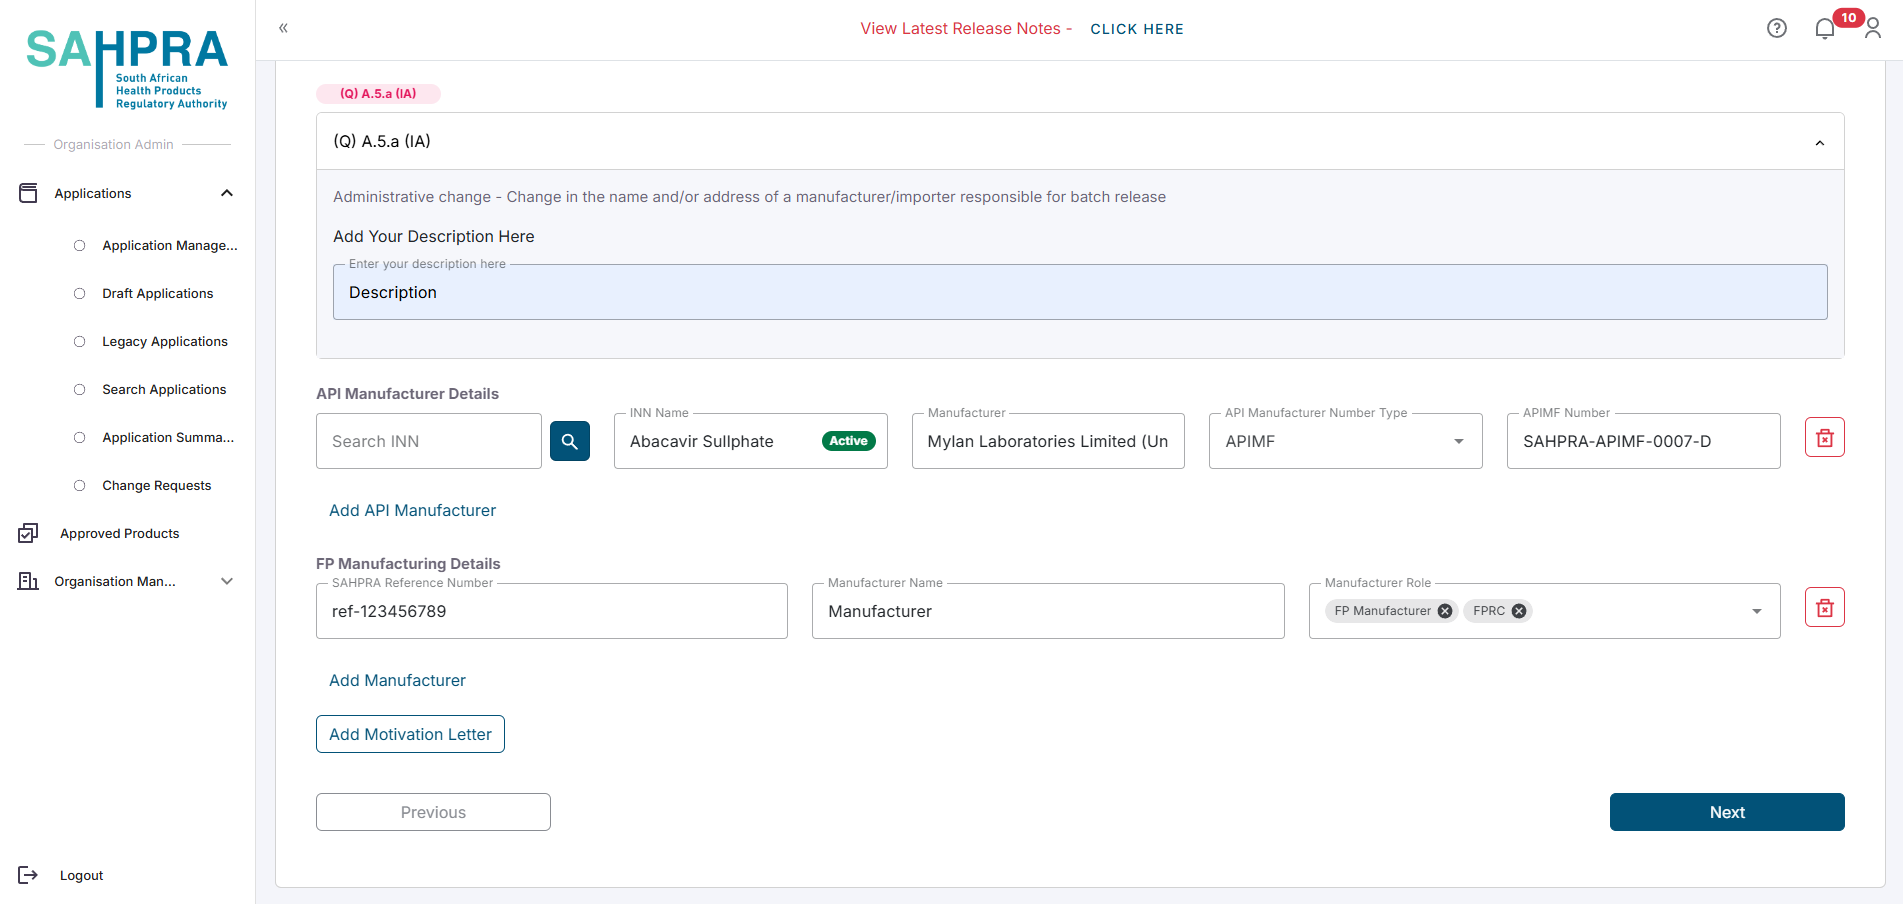Click the Next button

1726,812
